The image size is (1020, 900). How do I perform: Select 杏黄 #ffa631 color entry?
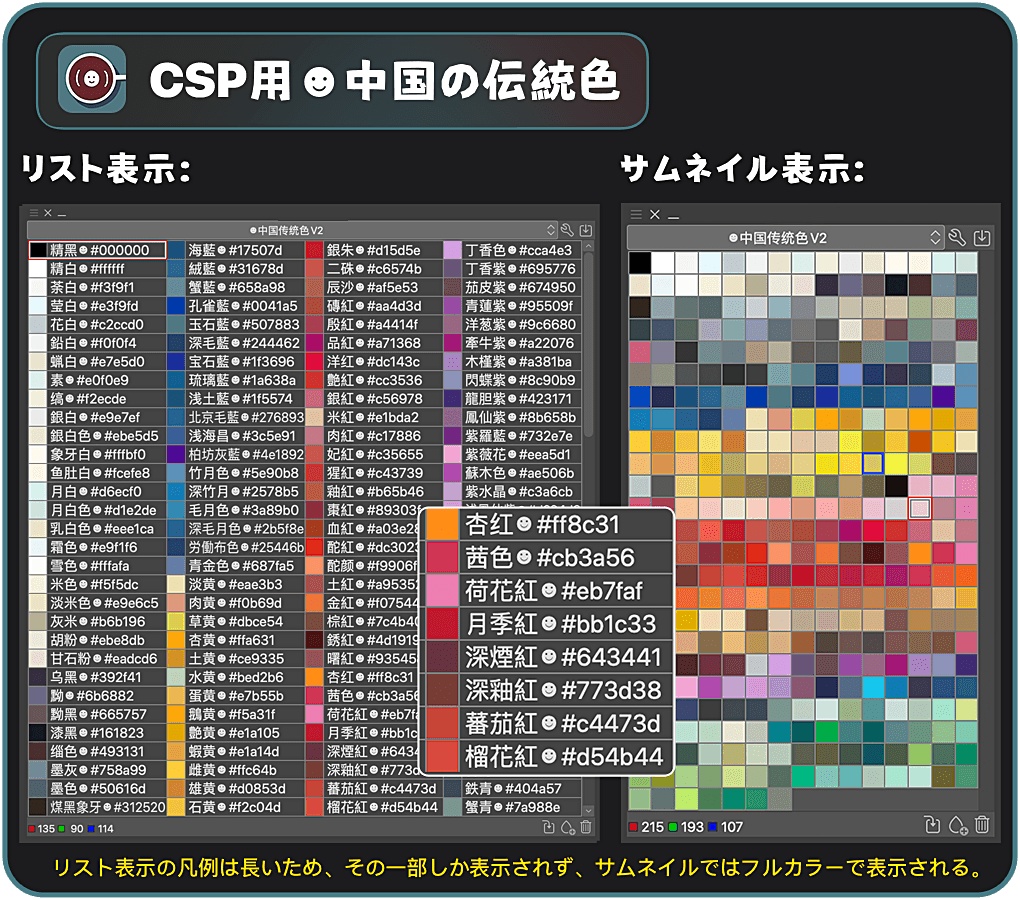pyautogui.click(x=235, y=640)
